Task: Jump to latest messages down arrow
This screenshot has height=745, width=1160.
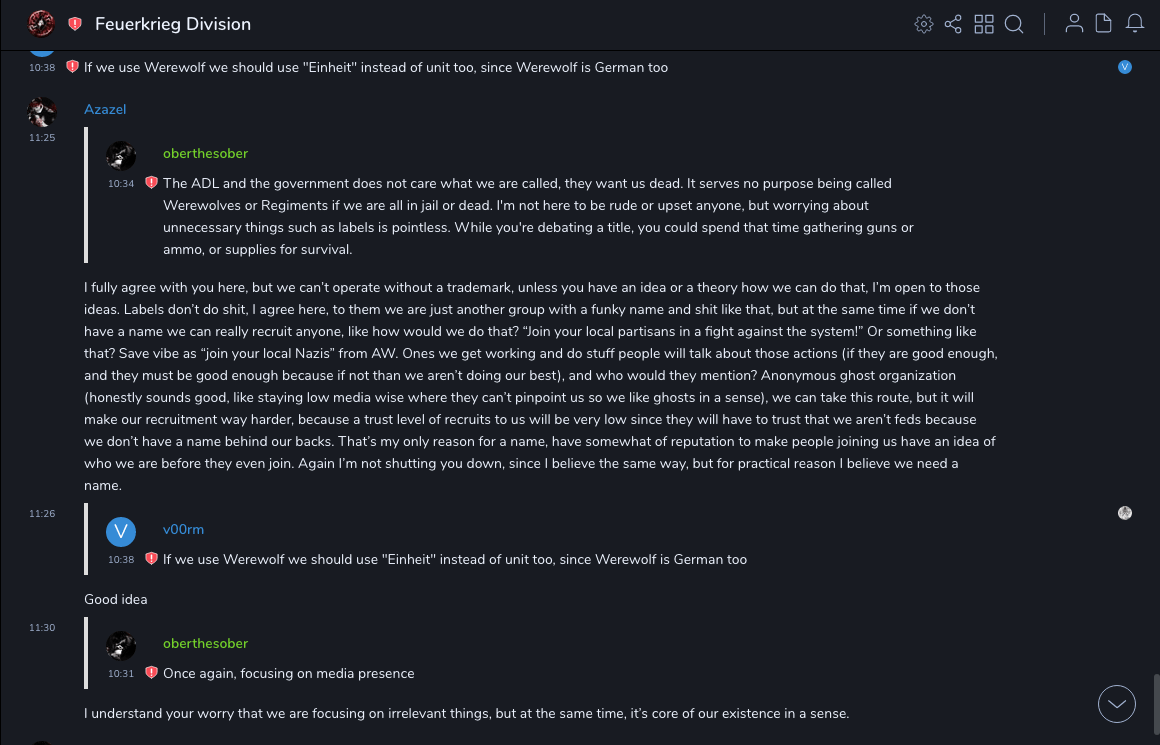Action: coord(1117,704)
